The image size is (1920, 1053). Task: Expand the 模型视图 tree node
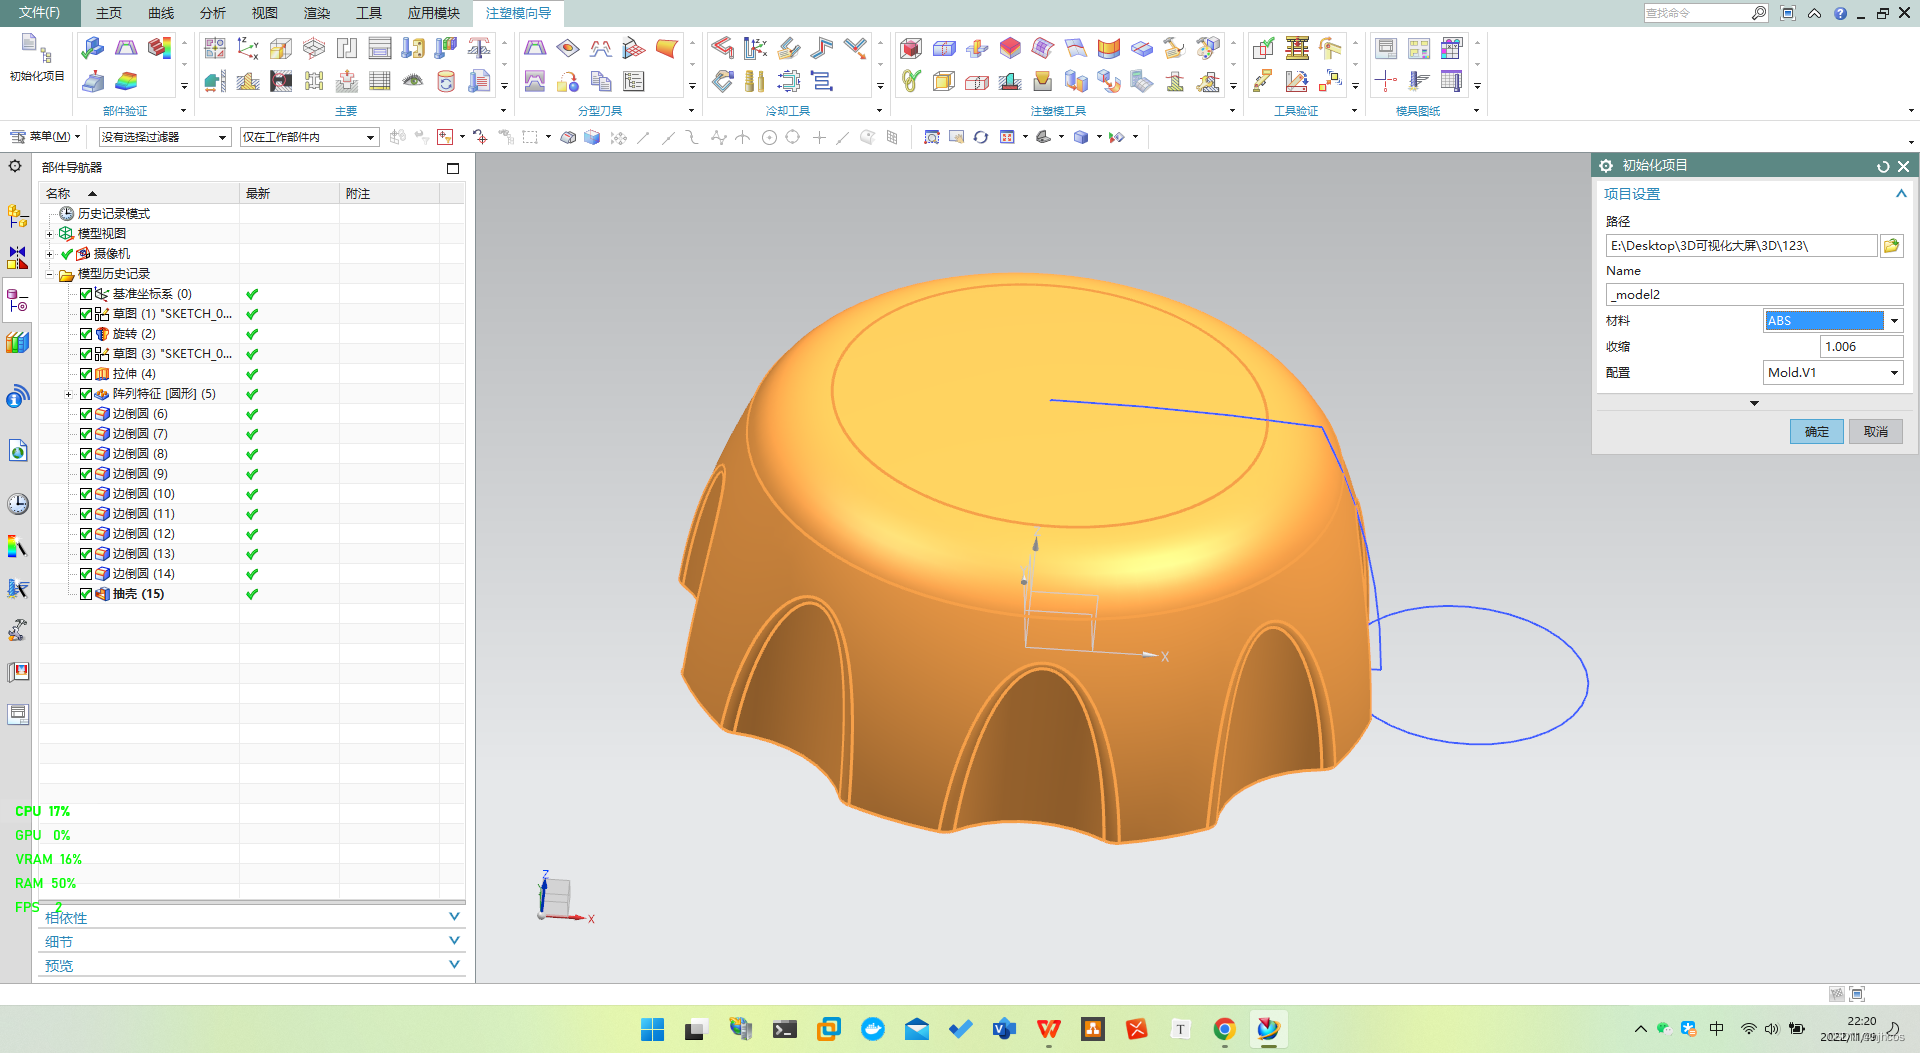[x=49, y=234]
